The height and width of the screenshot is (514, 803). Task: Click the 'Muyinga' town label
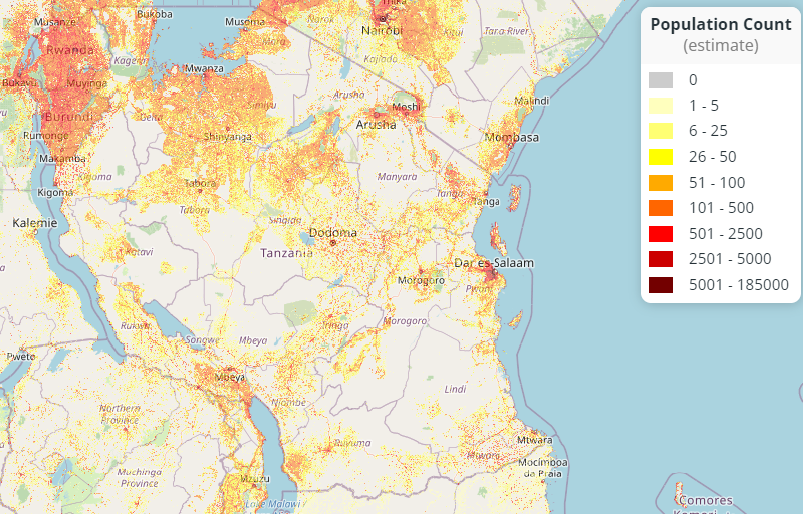click(87, 83)
